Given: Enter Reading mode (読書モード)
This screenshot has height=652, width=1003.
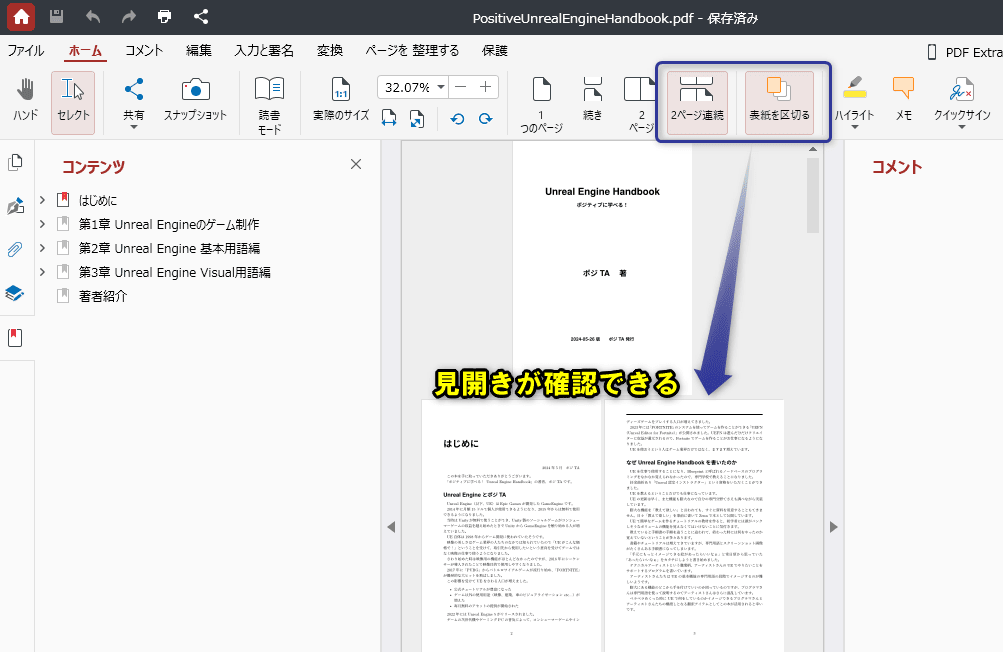Looking at the screenshot, I should 269,106.
